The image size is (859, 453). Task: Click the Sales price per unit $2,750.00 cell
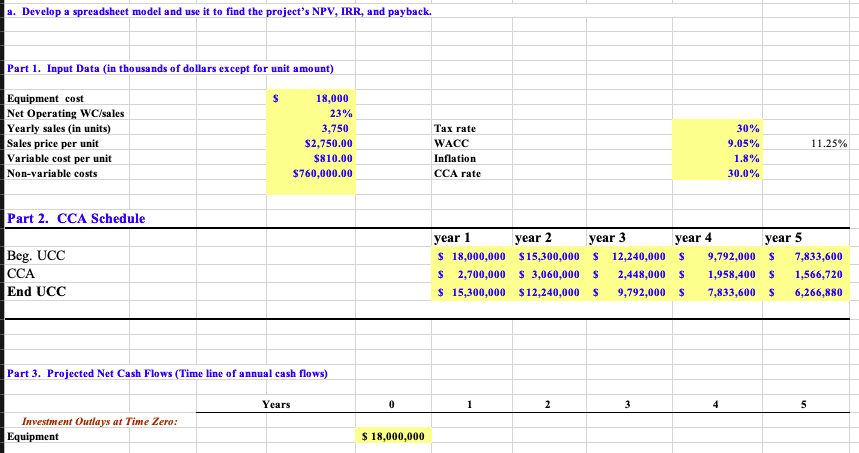pyautogui.click(x=311, y=144)
